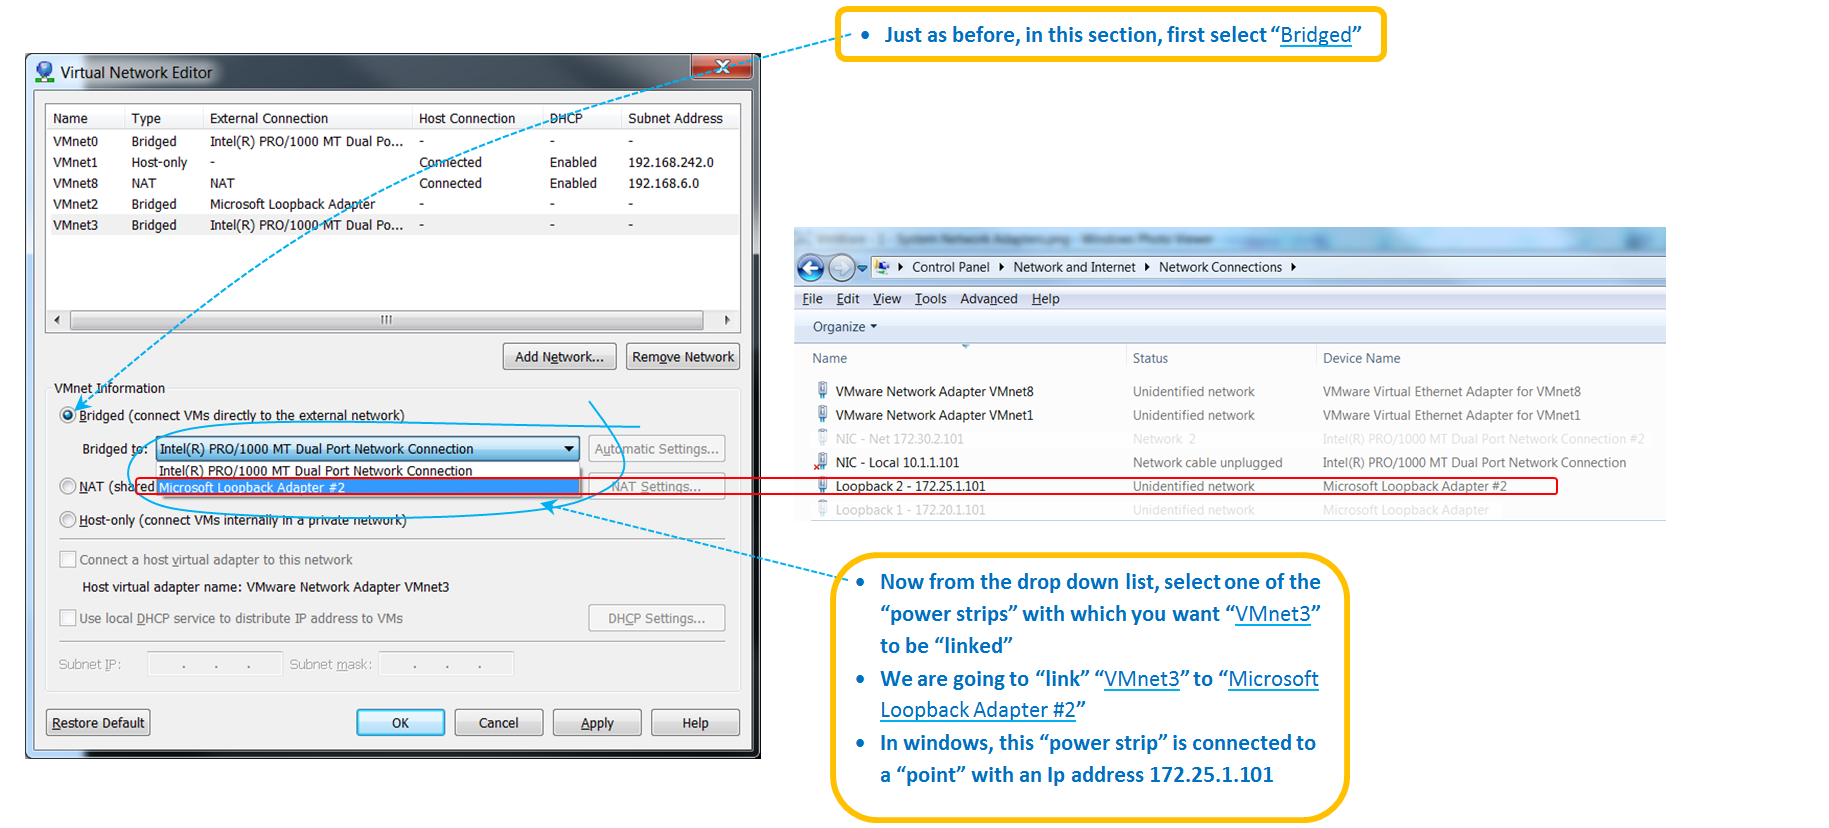1829x828 pixels.
Task: Click the NIC - Local 10.1.1.101 adapter icon
Action: pyautogui.click(x=822, y=462)
